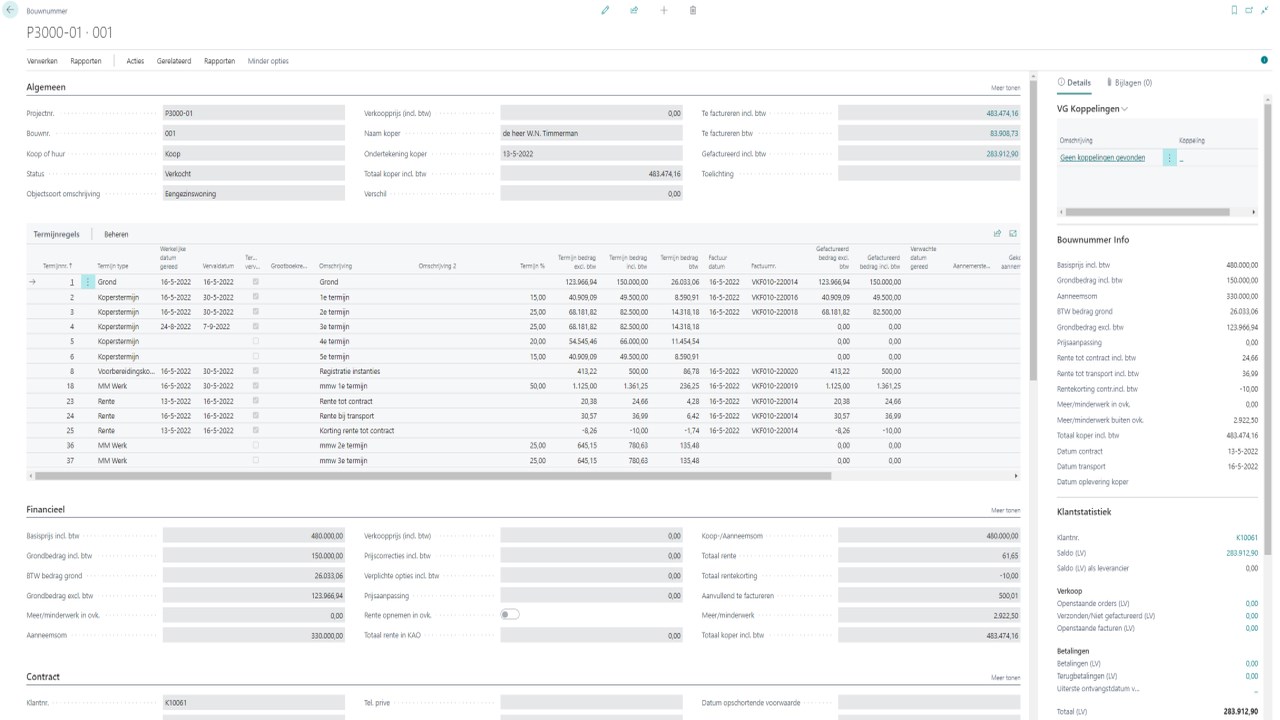Toggle the checkbox for the 3e termijn row
Image resolution: width=1280 pixels, height=720 pixels.
point(255,327)
